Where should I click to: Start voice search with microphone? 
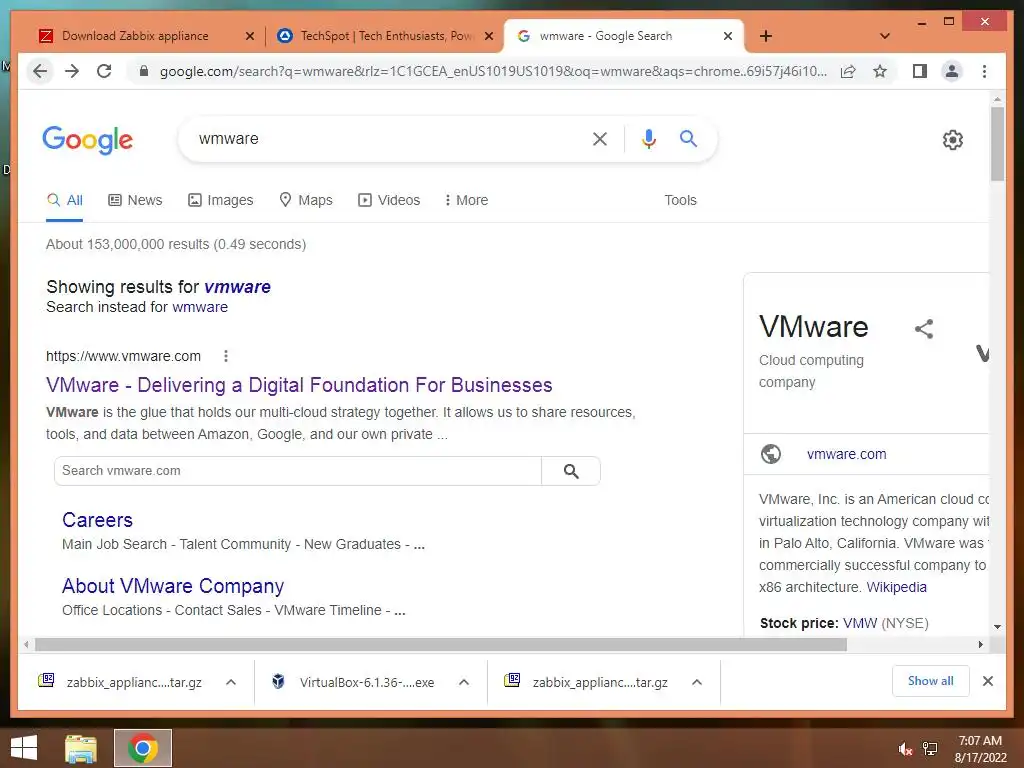(648, 138)
